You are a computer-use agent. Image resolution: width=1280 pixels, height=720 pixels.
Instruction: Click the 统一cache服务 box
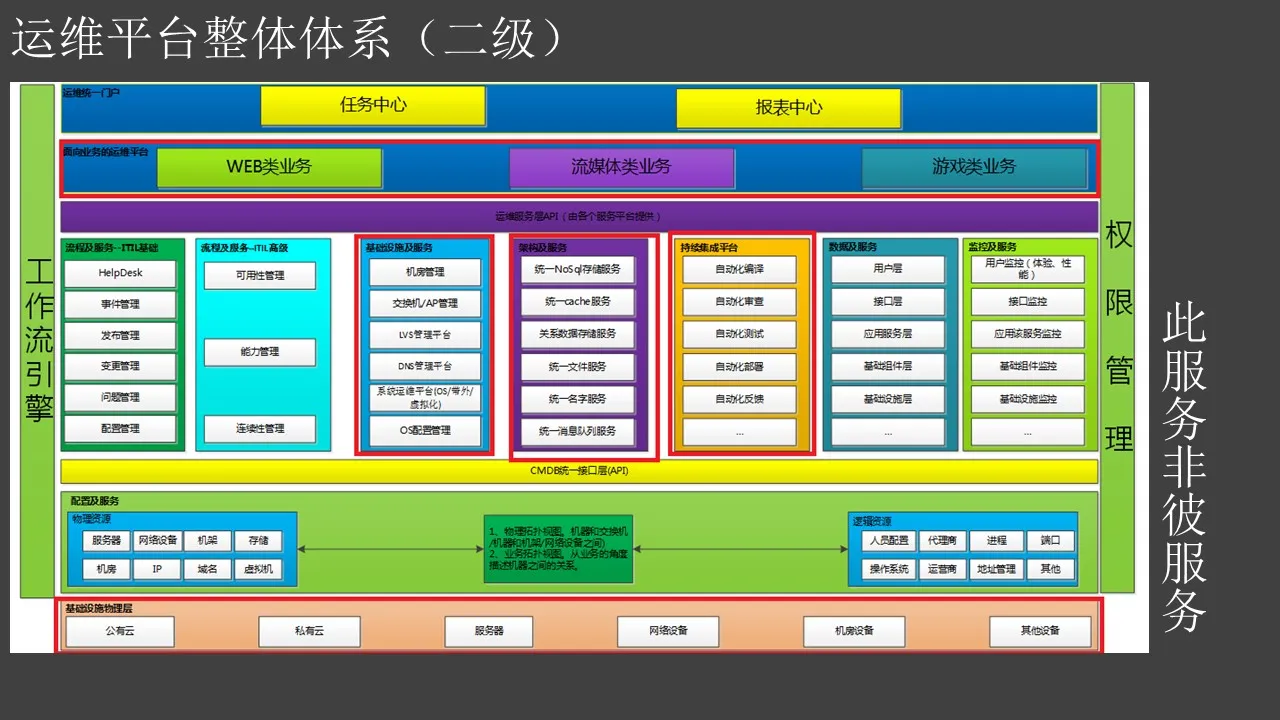(579, 301)
